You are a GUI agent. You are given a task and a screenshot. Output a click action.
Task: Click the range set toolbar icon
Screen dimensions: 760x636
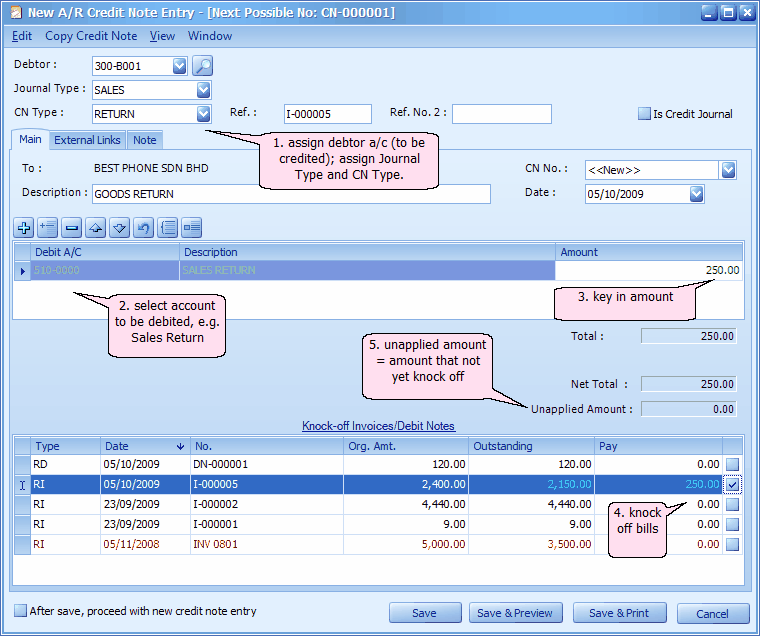[191, 227]
